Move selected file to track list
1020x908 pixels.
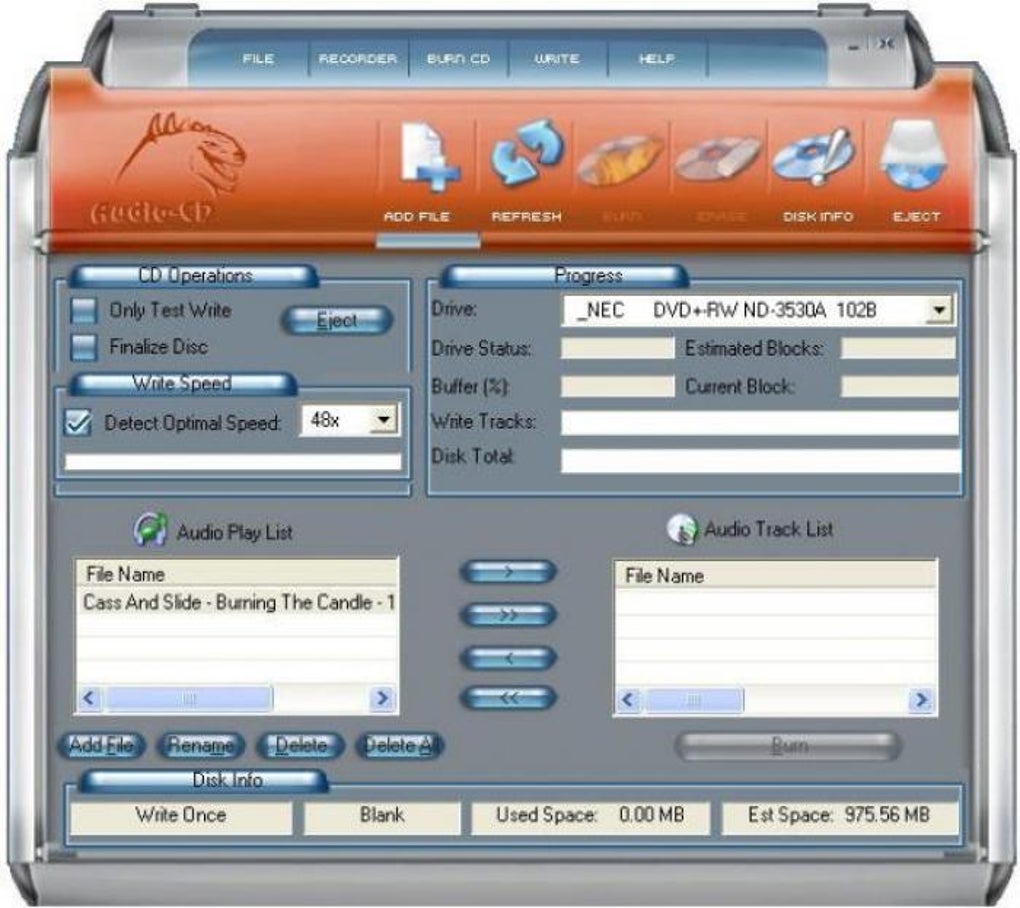(508, 572)
